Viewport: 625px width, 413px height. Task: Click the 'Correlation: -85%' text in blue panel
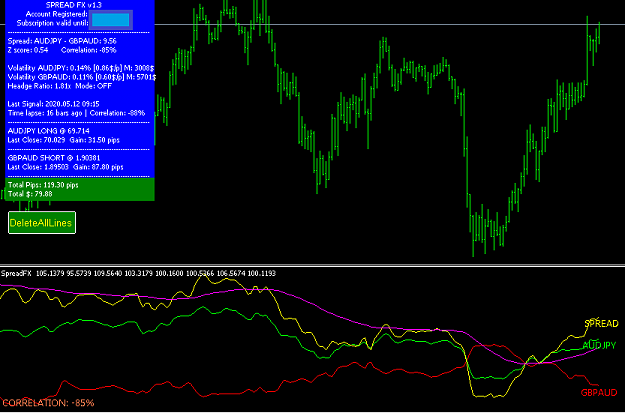88,50
